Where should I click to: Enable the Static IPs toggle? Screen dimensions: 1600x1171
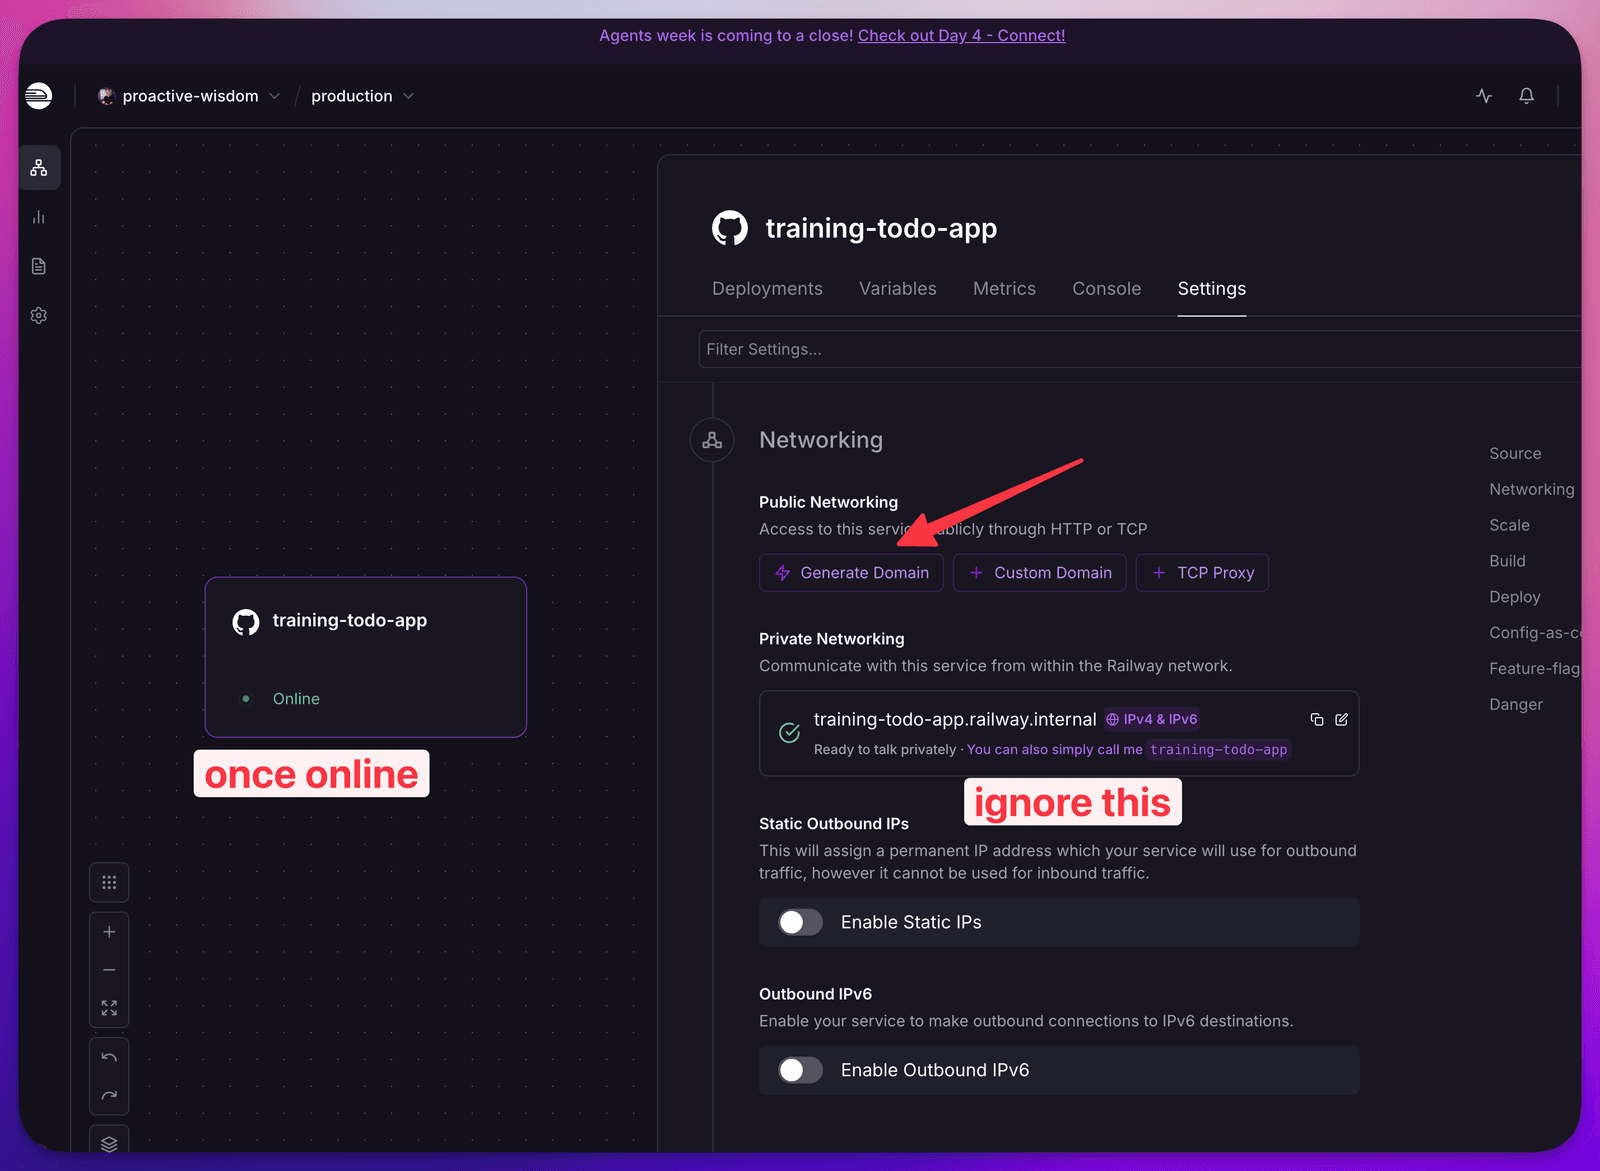pyautogui.click(x=800, y=922)
